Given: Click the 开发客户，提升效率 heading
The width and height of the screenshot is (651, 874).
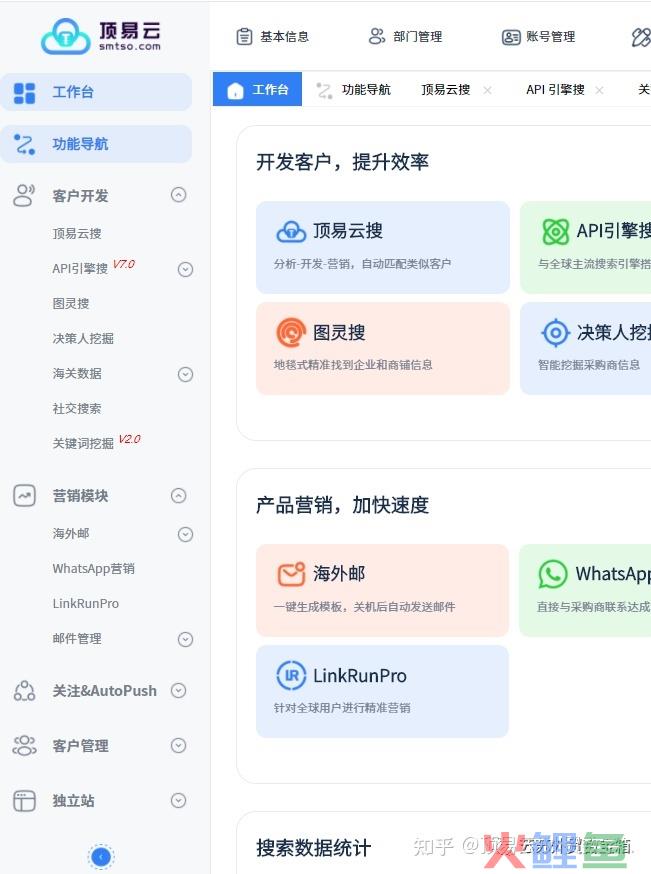Looking at the screenshot, I should click(343, 162).
